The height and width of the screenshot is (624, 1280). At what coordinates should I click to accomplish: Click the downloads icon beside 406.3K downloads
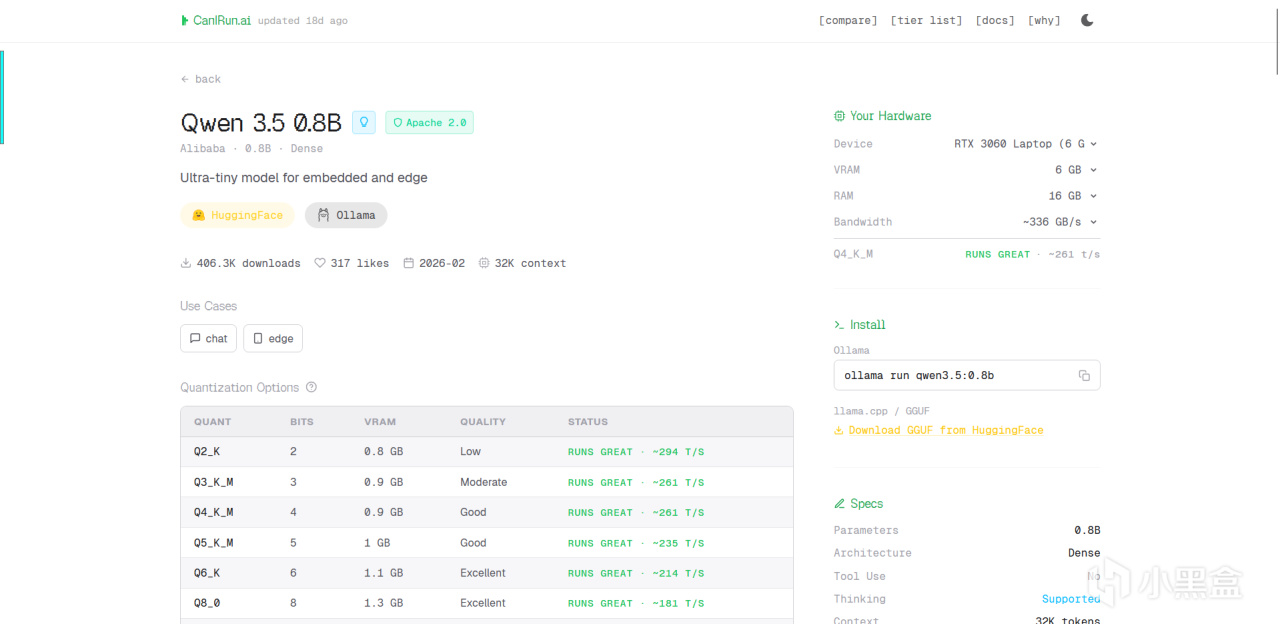[x=185, y=263]
